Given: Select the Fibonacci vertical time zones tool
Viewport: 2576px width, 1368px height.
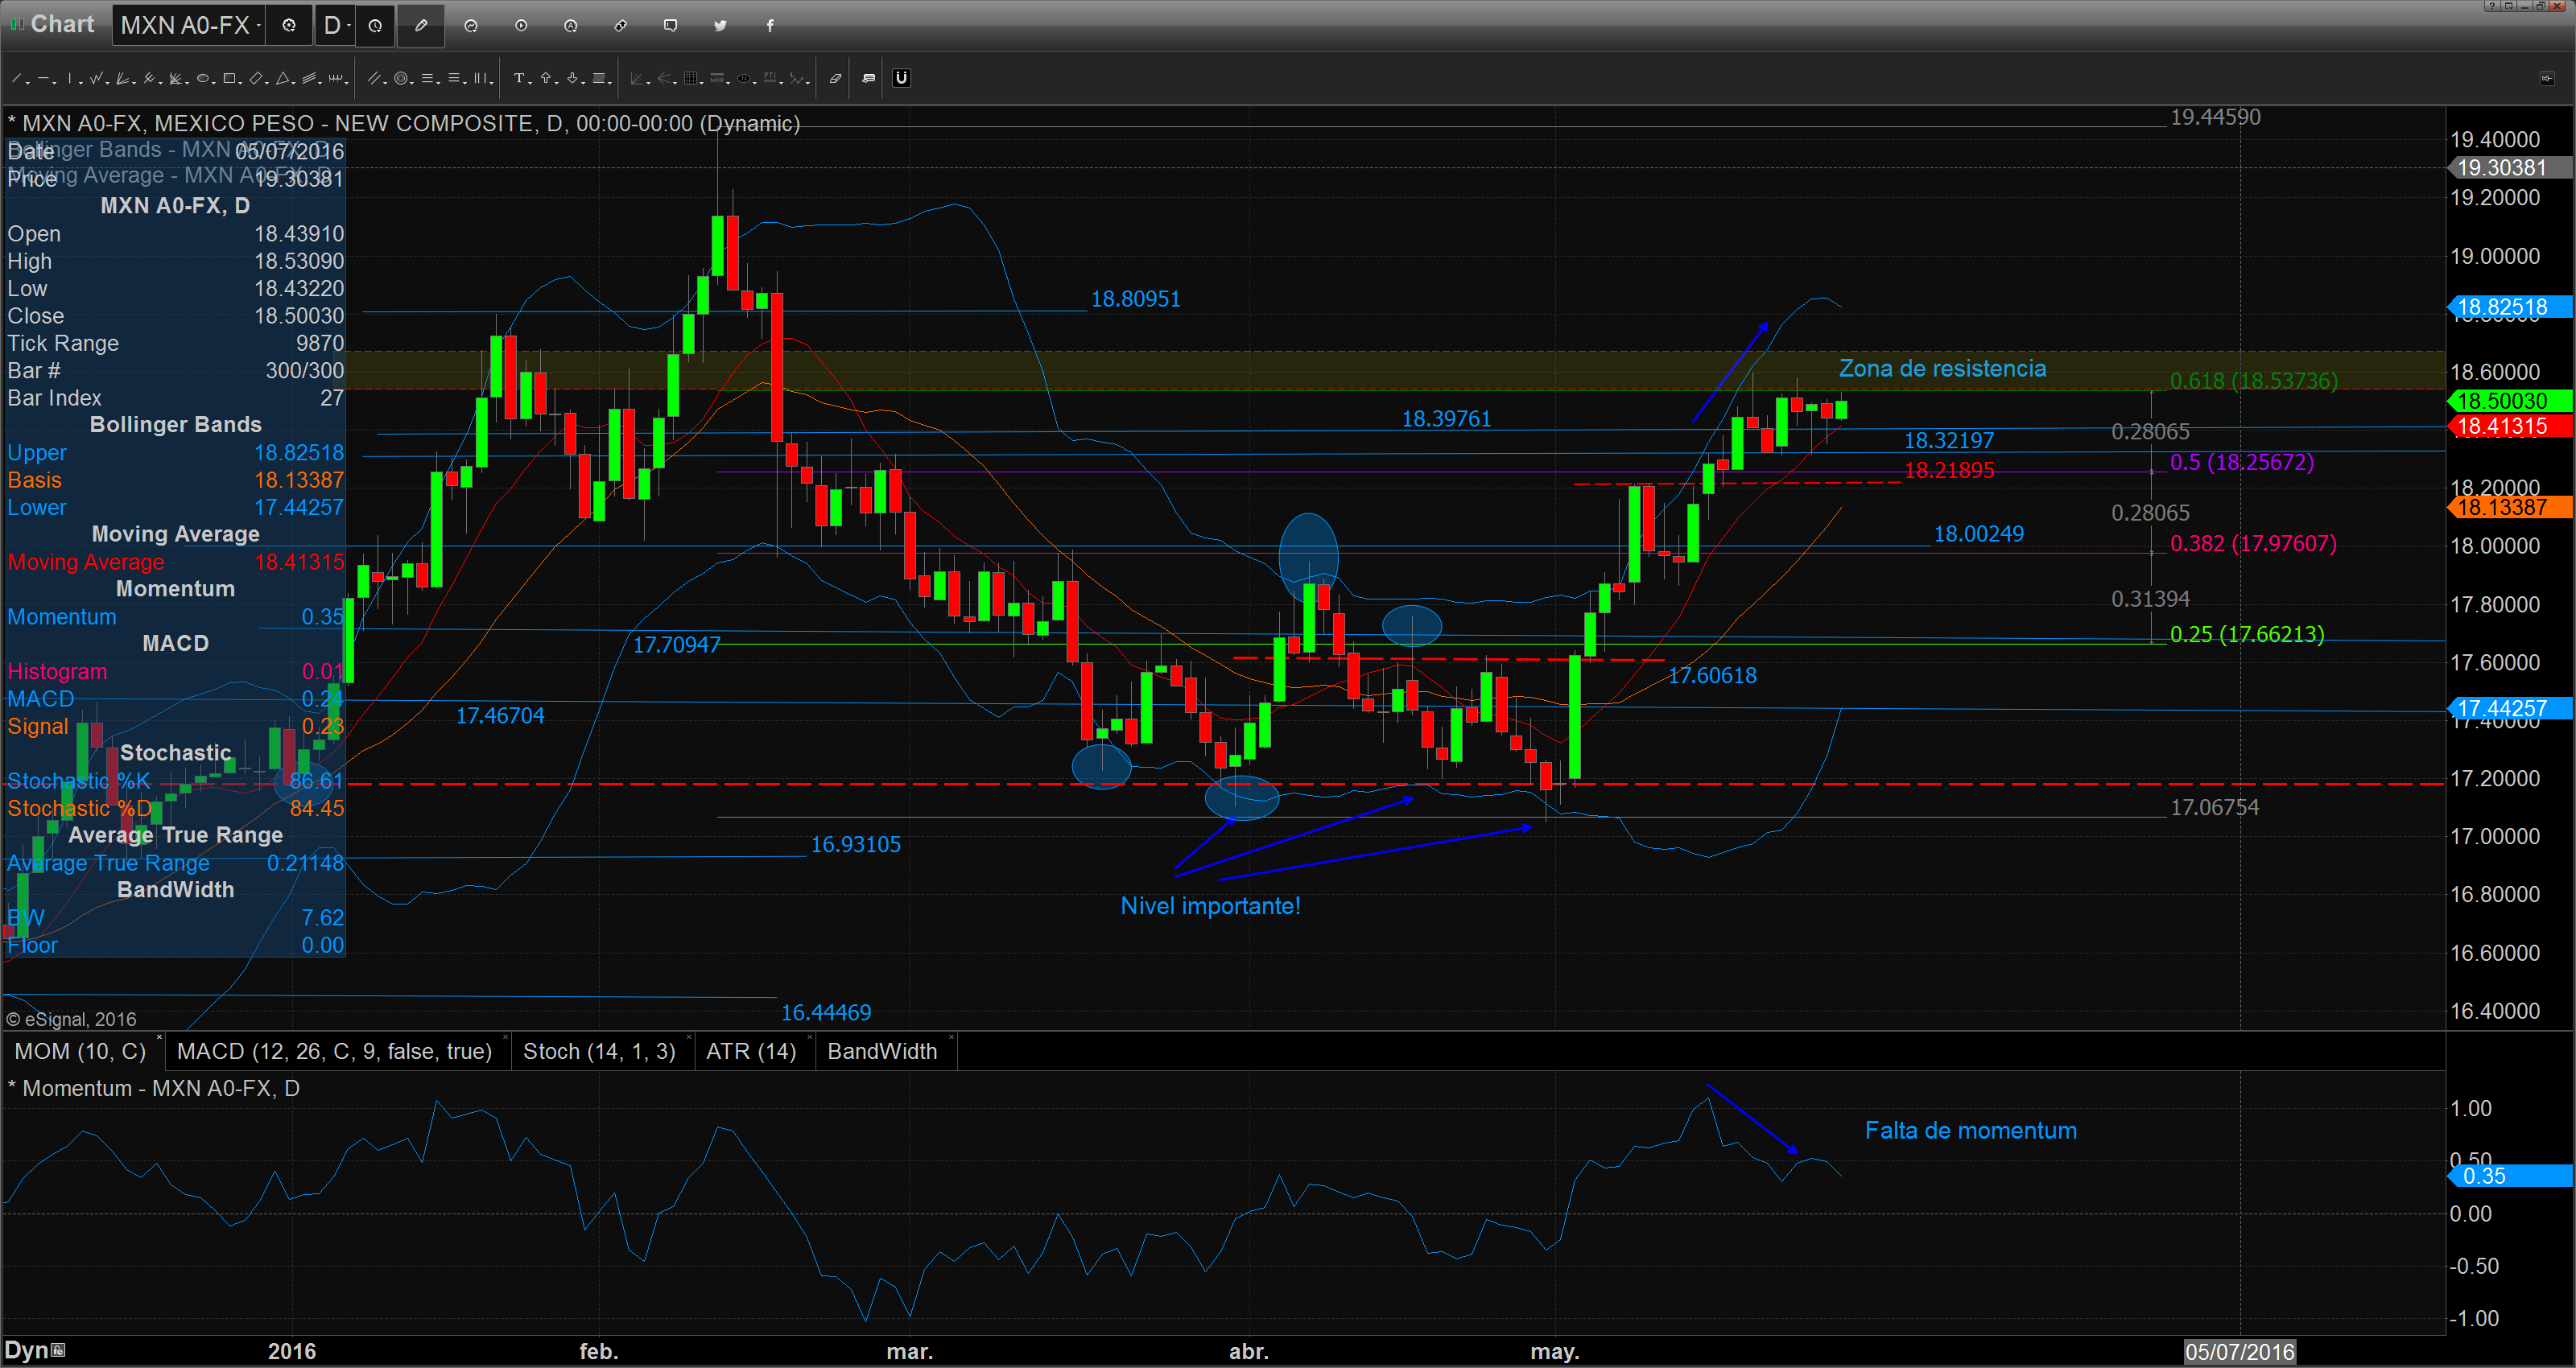Looking at the screenshot, I should pos(480,78).
